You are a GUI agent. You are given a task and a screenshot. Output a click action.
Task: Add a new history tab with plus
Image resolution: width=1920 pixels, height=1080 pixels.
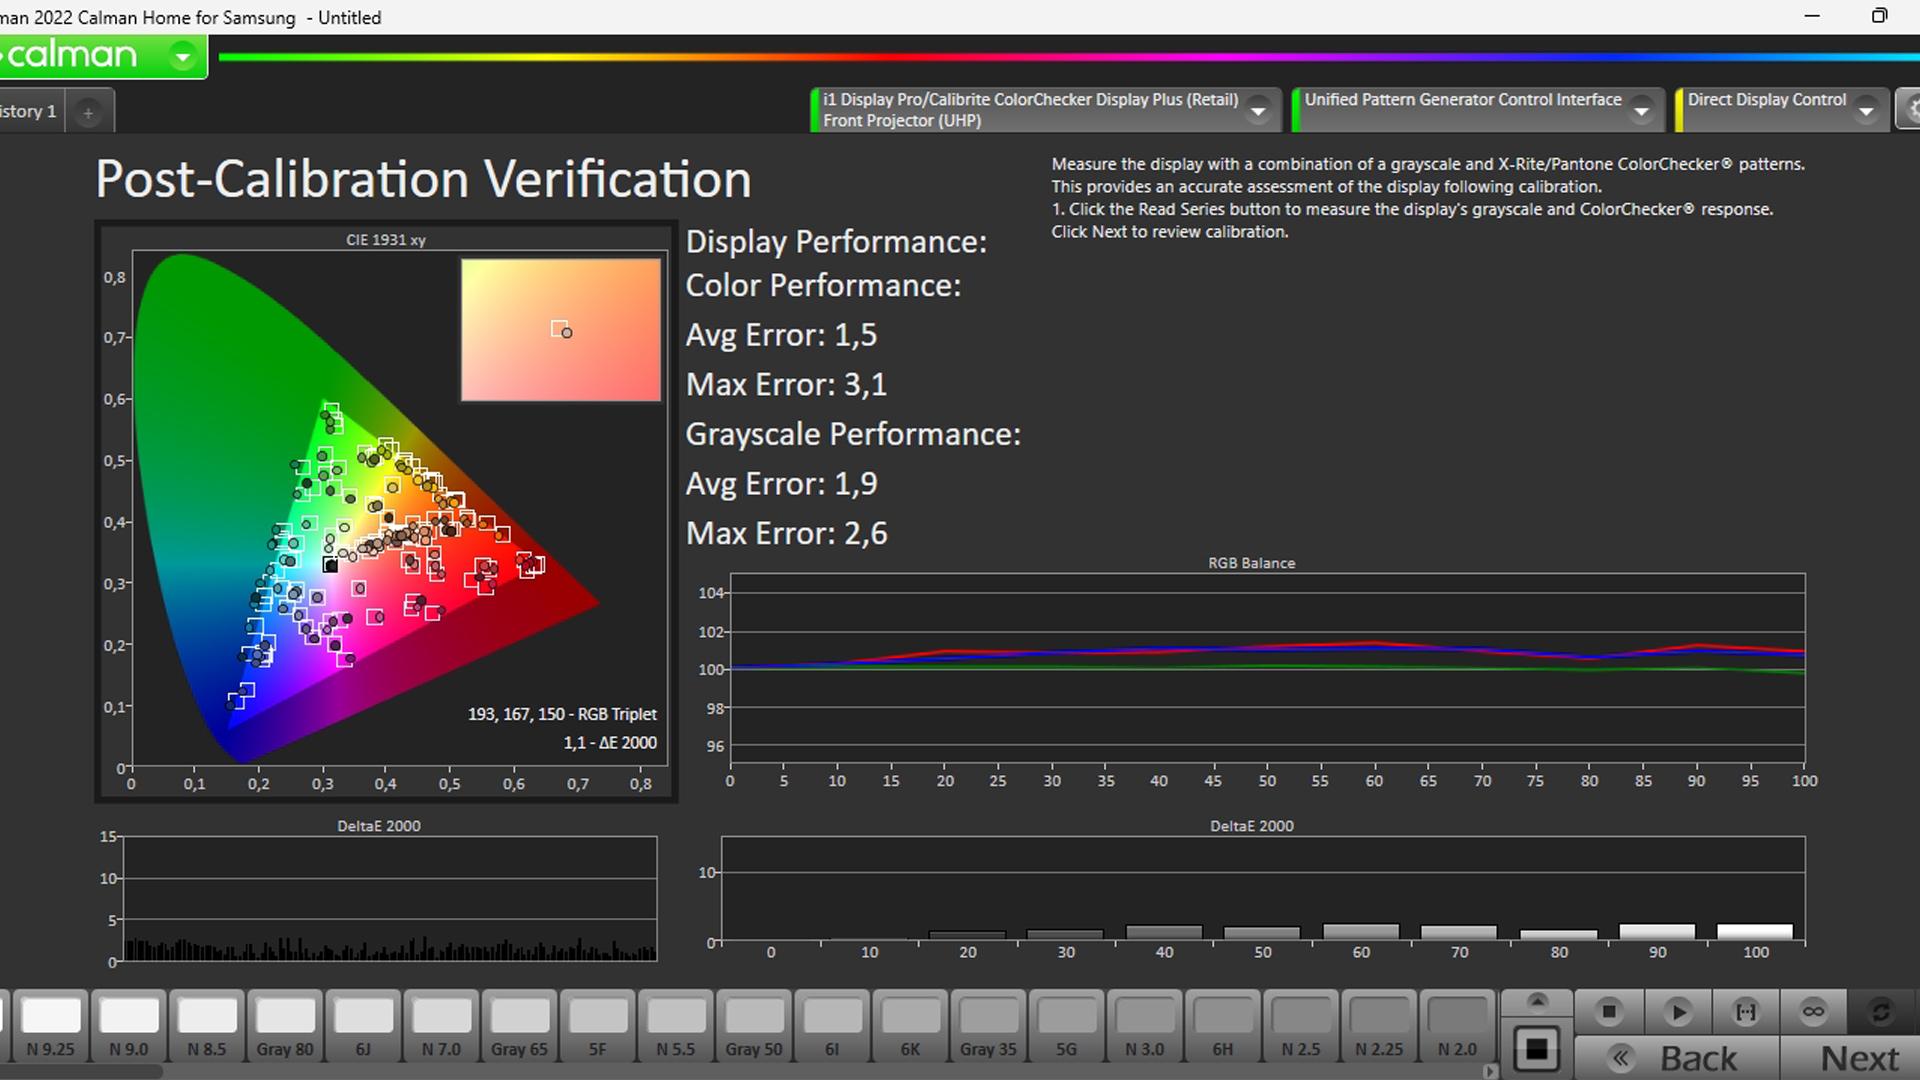[x=88, y=112]
